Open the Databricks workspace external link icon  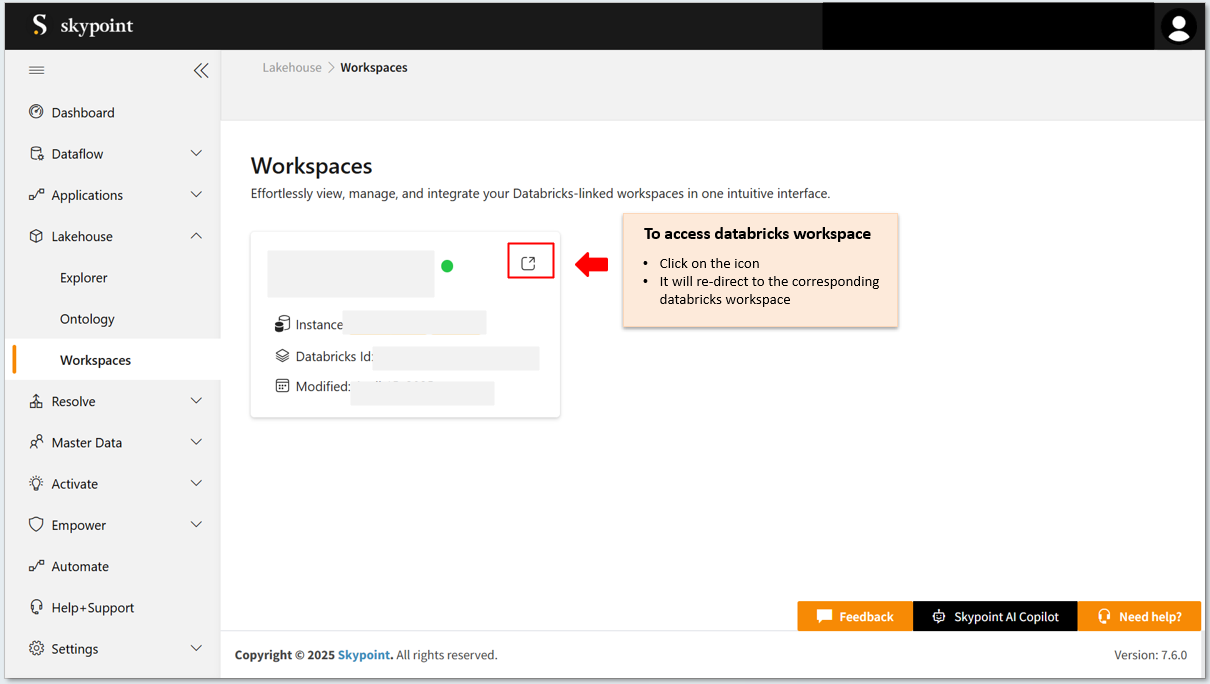click(x=529, y=263)
